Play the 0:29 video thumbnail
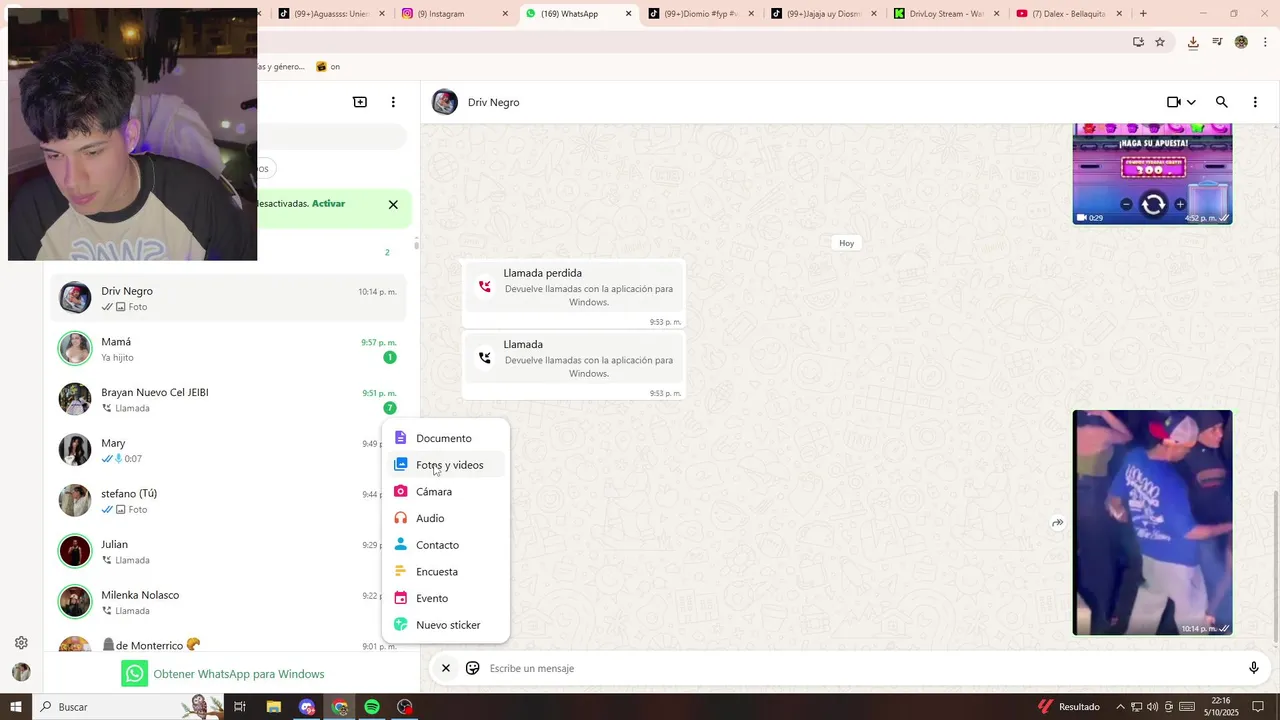1280x720 pixels. point(1152,174)
